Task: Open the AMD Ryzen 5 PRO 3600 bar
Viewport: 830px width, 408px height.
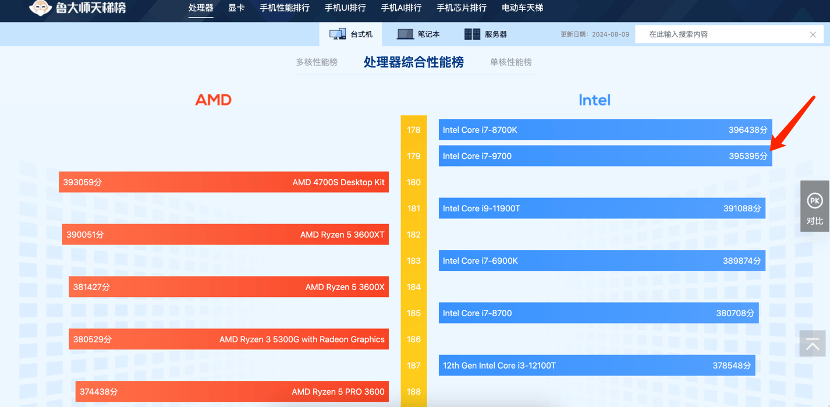Action: (232, 392)
